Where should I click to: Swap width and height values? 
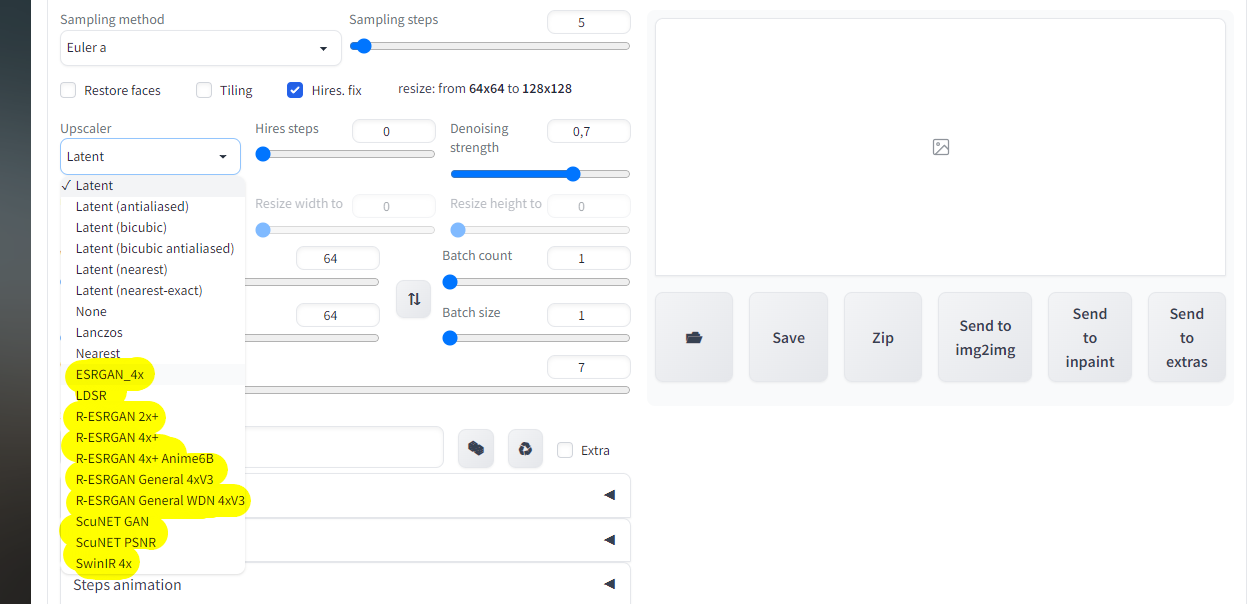pyautogui.click(x=413, y=299)
